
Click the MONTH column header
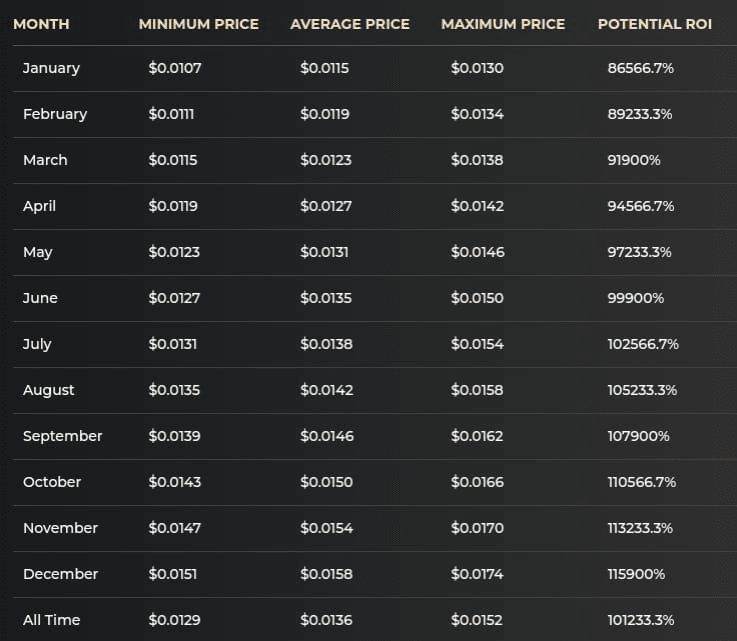(39, 23)
